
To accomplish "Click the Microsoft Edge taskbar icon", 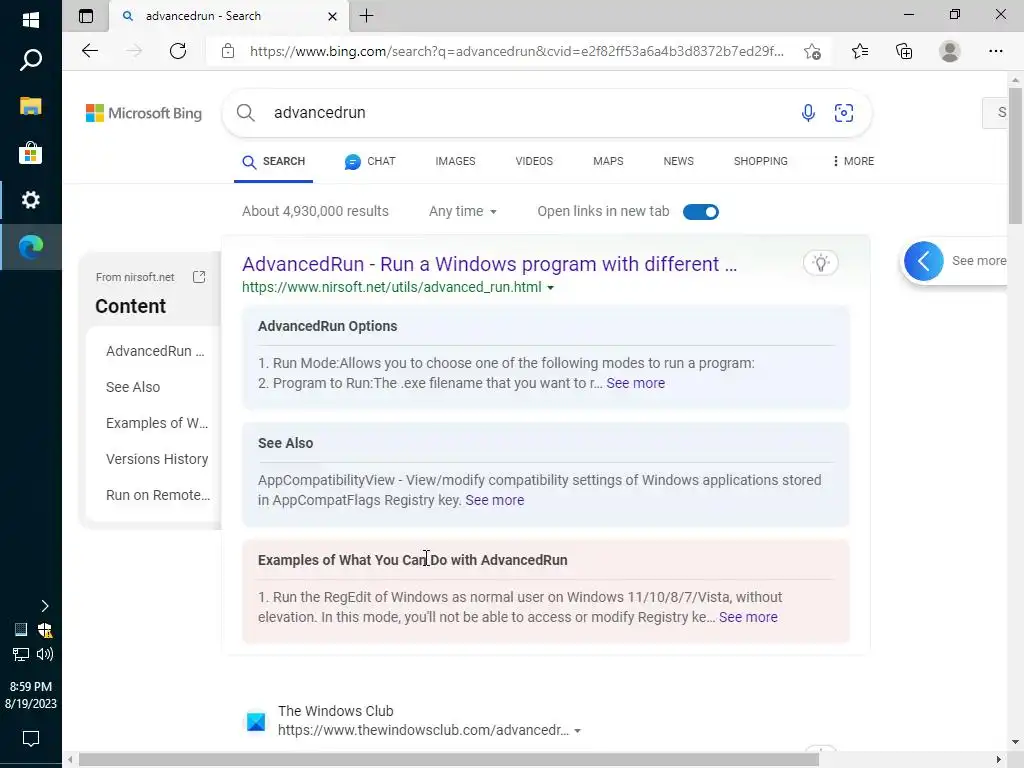I will [31, 247].
